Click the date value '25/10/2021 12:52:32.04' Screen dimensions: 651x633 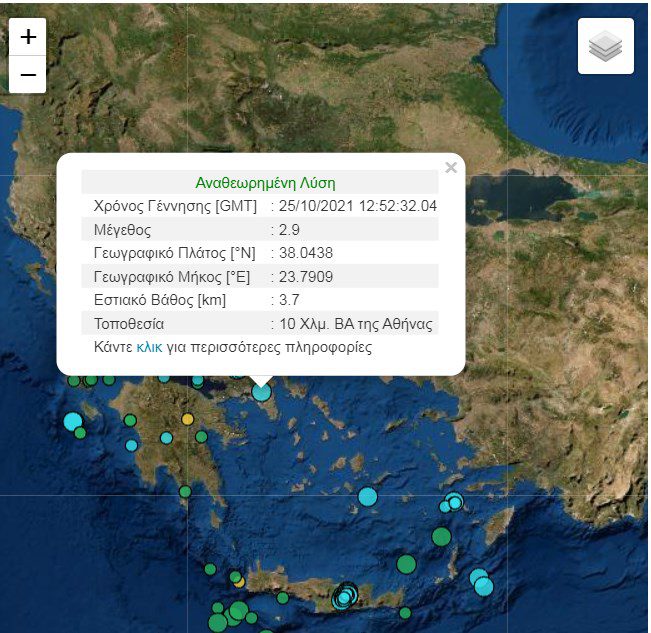(x=358, y=206)
